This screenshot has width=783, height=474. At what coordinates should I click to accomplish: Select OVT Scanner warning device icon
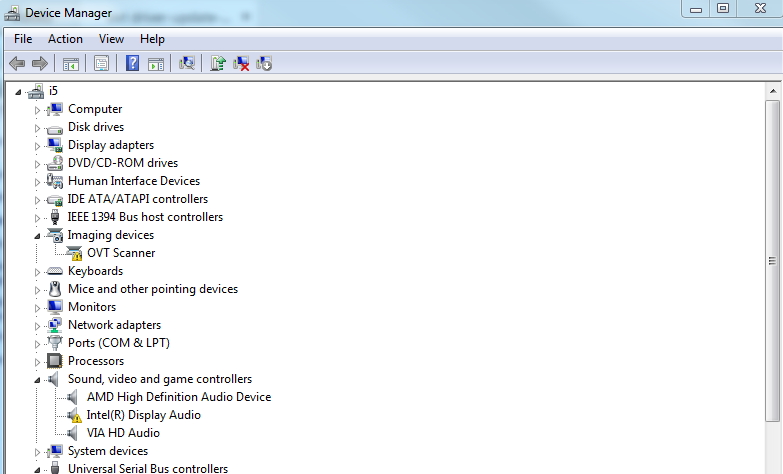pos(74,253)
